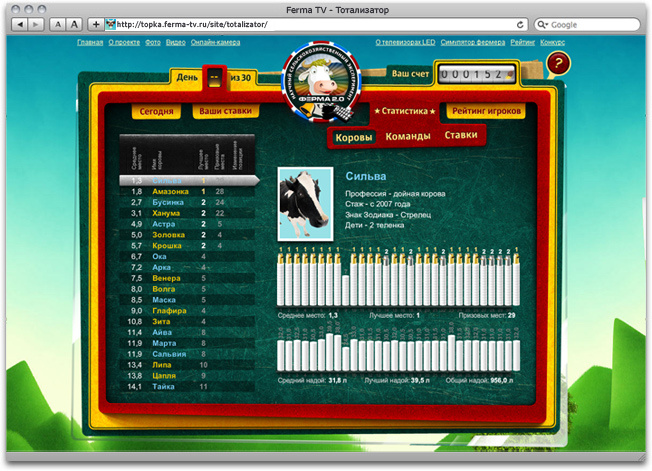The image size is (652, 471).
Task: Click the browser forward arrow button
Action: [37, 23]
